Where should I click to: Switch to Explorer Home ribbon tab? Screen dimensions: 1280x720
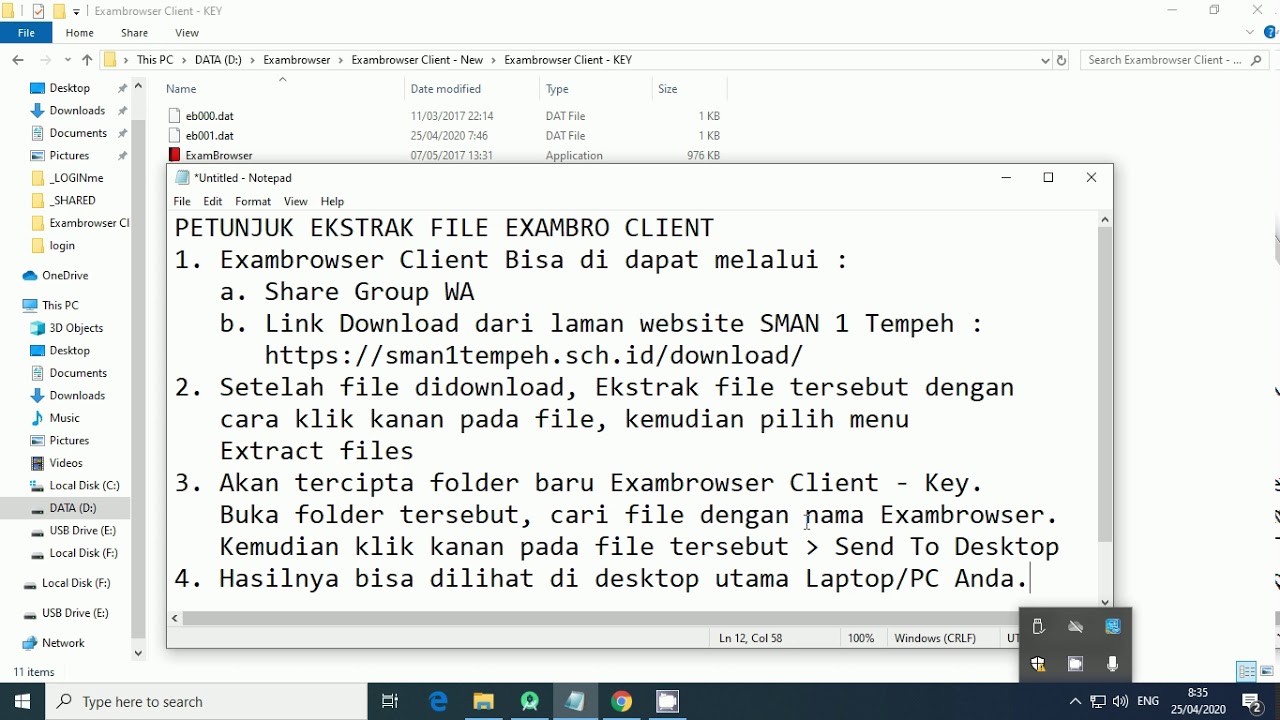(x=80, y=33)
